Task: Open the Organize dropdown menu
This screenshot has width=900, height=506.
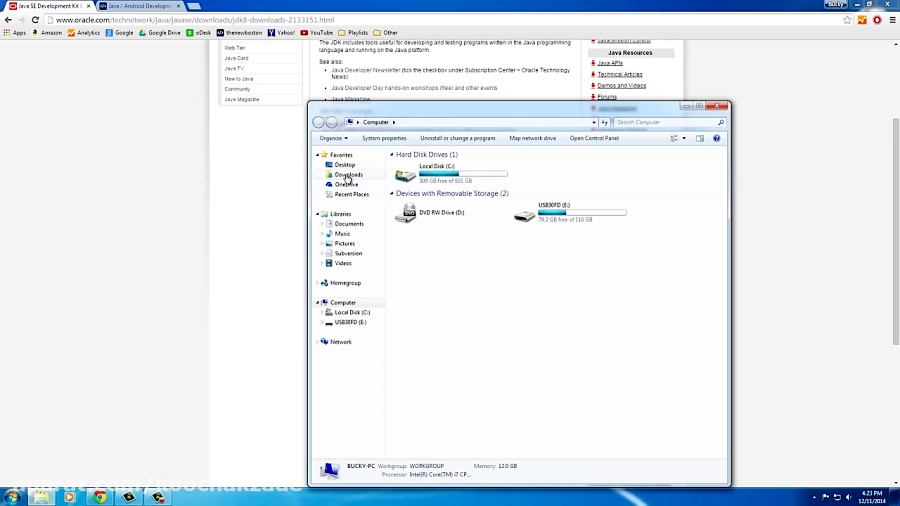Action: coord(333,138)
